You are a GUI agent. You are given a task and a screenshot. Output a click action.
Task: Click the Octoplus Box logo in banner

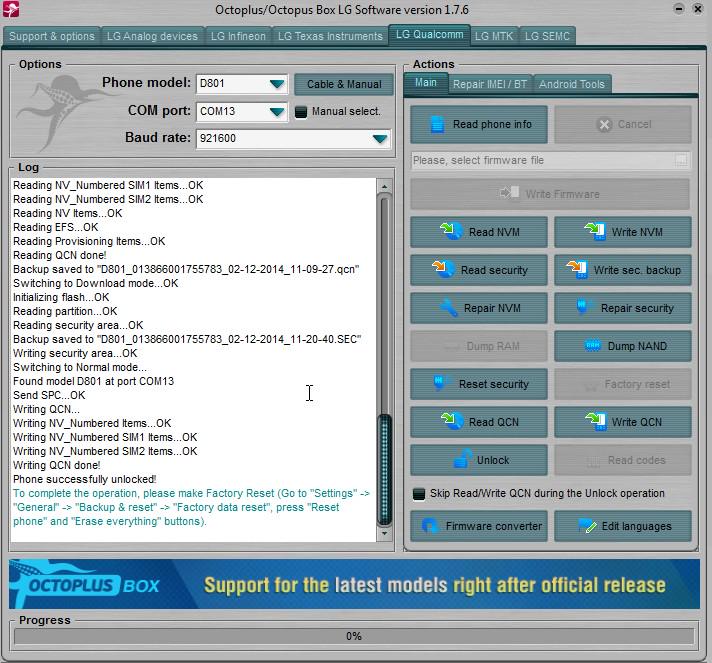click(x=85, y=584)
